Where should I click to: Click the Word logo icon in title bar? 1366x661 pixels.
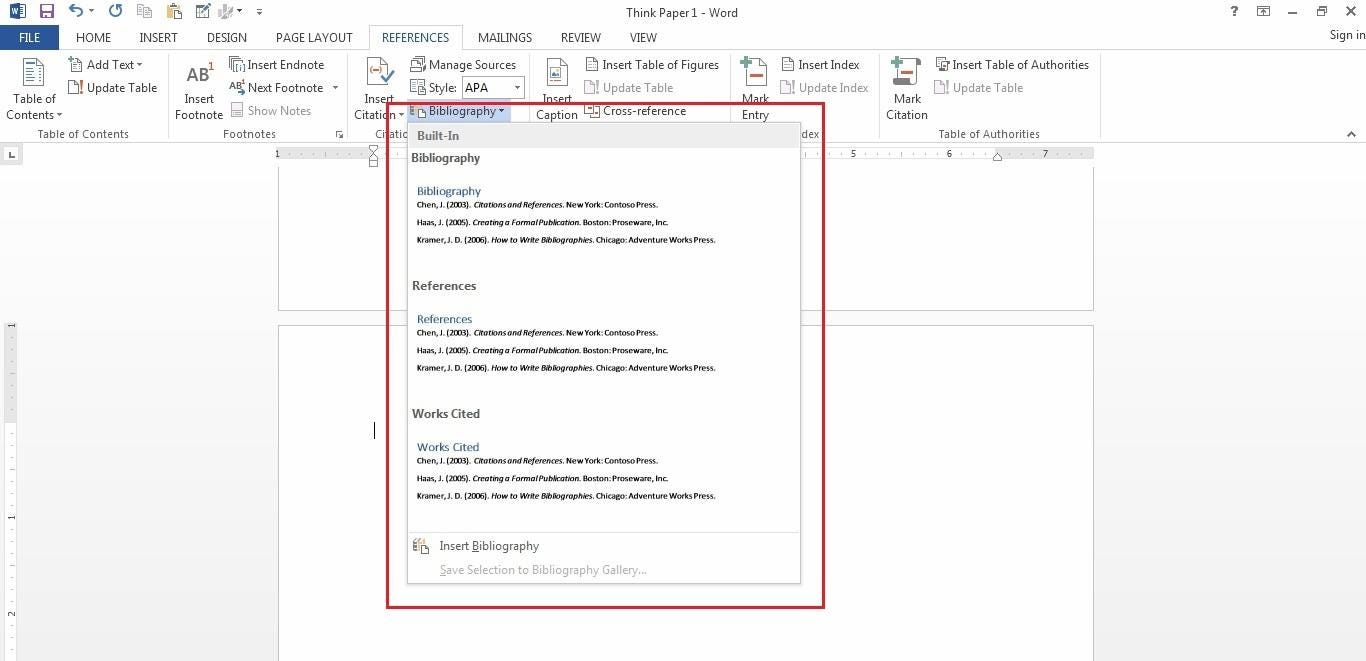[18, 12]
